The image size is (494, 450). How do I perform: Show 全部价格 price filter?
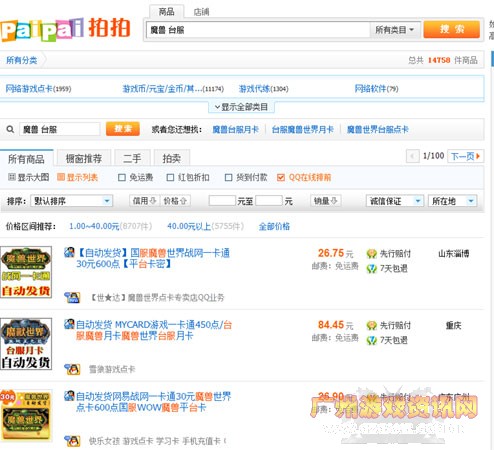274,226
